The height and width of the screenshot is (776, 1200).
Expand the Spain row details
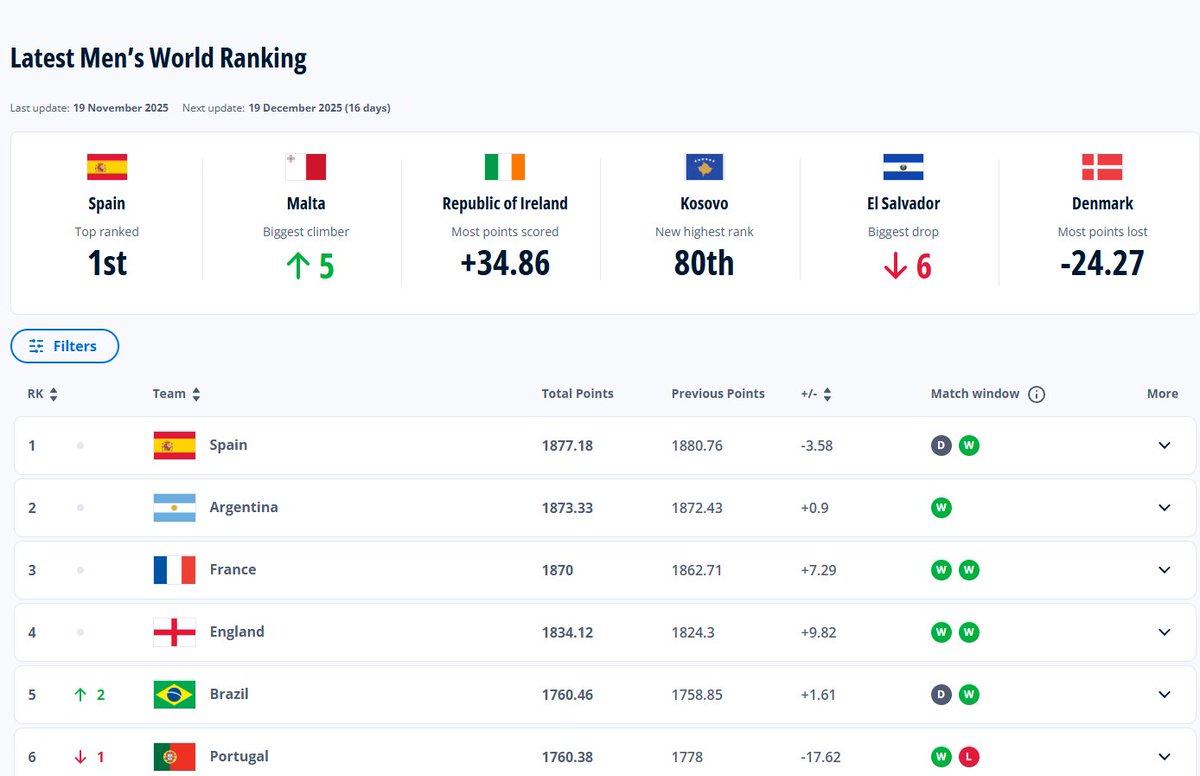pyautogui.click(x=1164, y=446)
